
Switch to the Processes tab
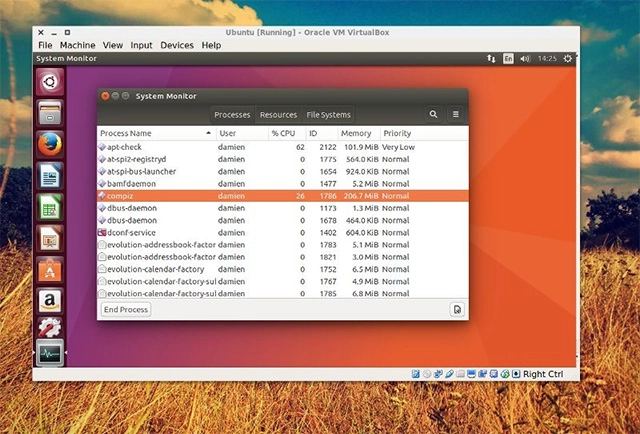232,115
